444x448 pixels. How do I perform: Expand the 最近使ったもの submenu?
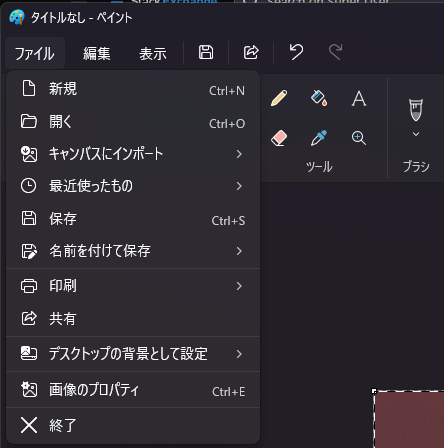pyautogui.click(x=133, y=186)
